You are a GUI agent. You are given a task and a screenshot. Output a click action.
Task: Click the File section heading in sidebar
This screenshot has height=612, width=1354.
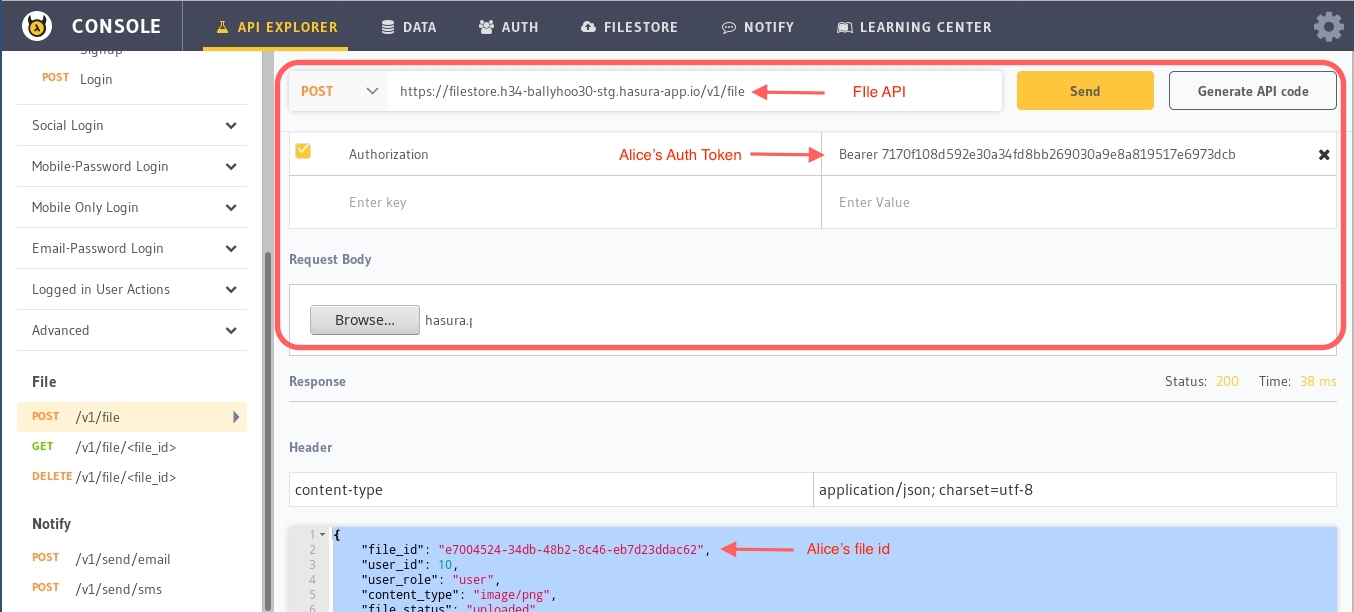pos(44,382)
